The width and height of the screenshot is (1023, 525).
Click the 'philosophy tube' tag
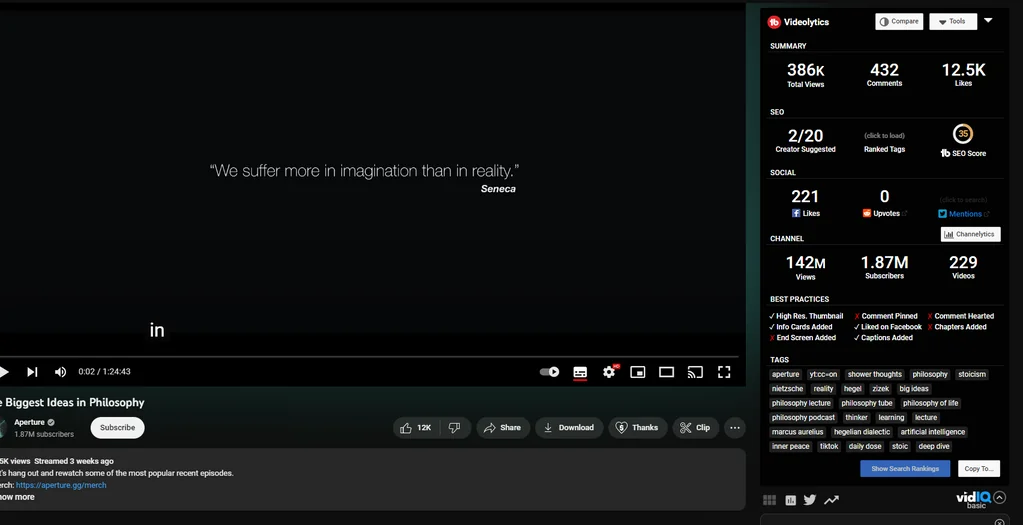[x=866, y=403]
